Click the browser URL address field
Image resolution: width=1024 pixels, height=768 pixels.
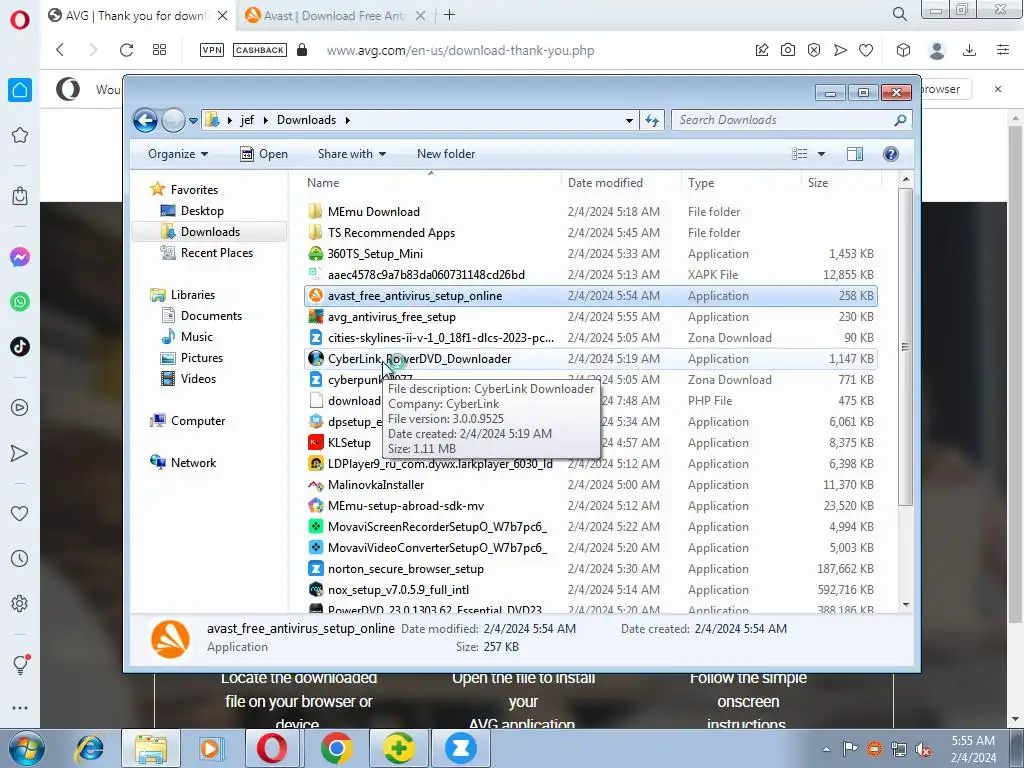click(460, 50)
